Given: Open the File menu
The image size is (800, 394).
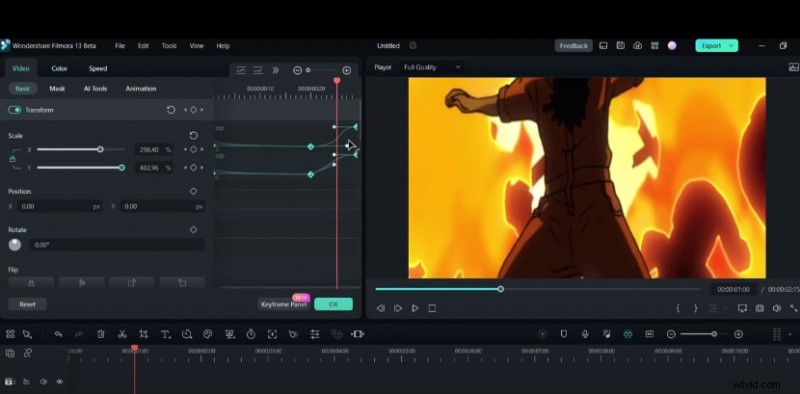Looking at the screenshot, I should tap(120, 45).
